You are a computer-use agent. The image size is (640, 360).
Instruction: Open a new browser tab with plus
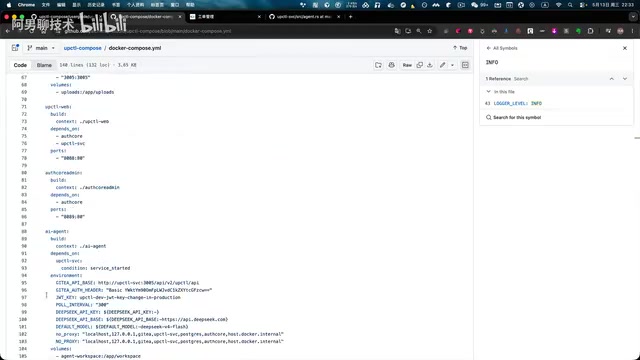(x=350, y=17)
